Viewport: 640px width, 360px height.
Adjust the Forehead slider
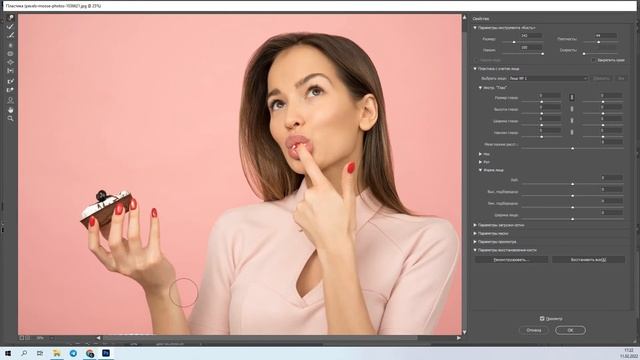(x=572, y=184)
